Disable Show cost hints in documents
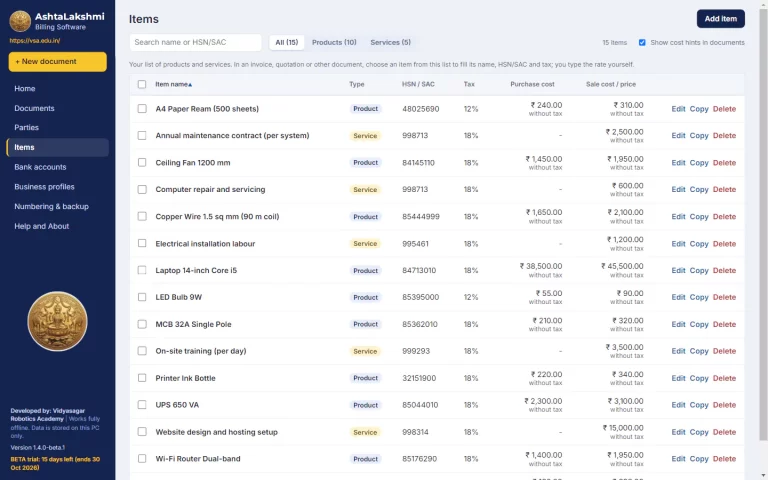Screen dimensions: 768x480 (642, 43)
